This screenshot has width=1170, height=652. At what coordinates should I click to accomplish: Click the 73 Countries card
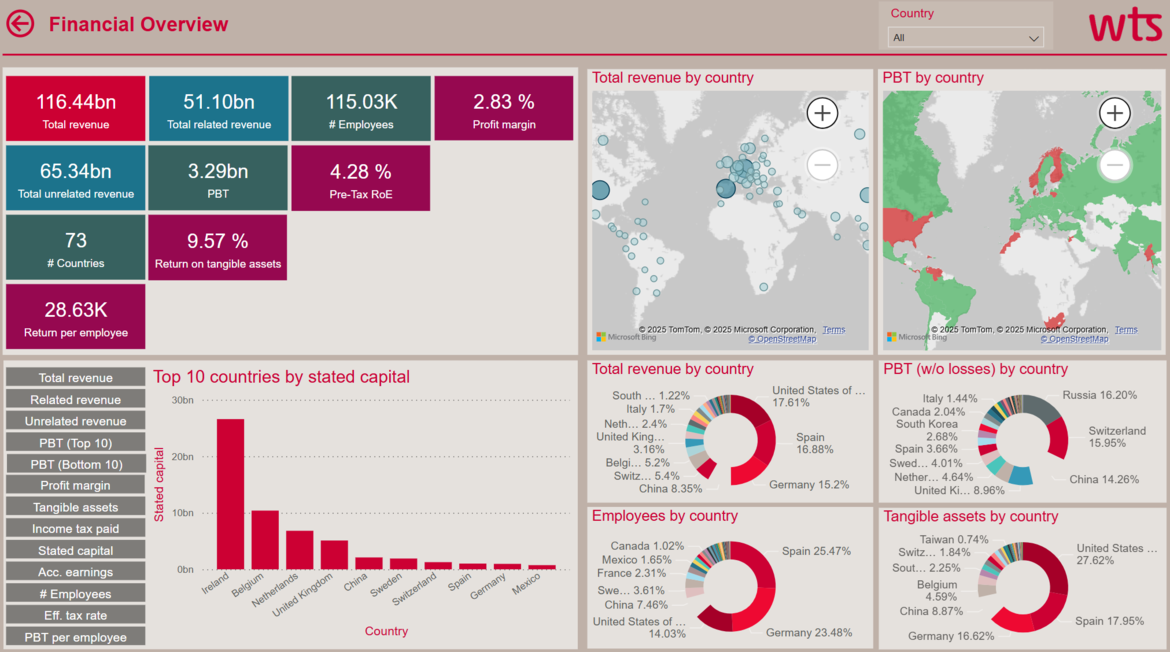click(x=75, y=248)
